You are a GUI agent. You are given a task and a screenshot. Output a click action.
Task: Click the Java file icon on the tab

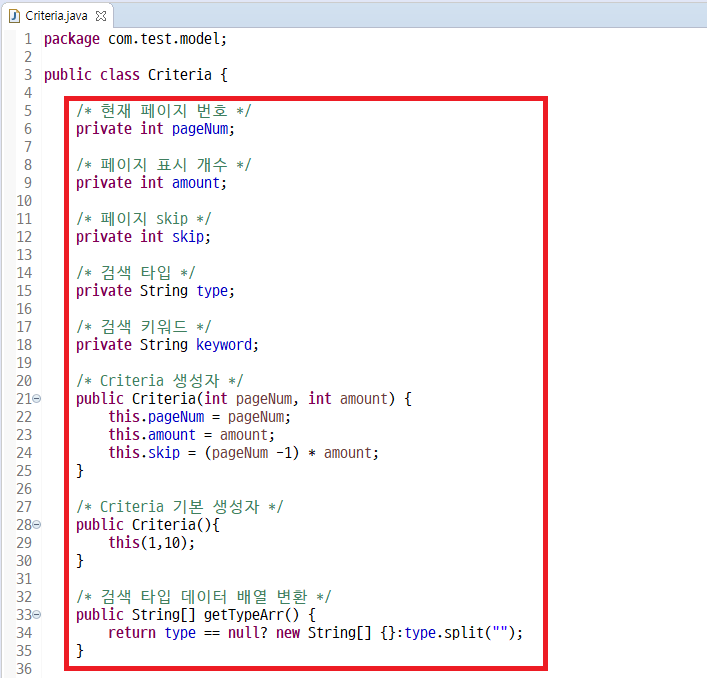pyautogui.click(x=14, y=16)
